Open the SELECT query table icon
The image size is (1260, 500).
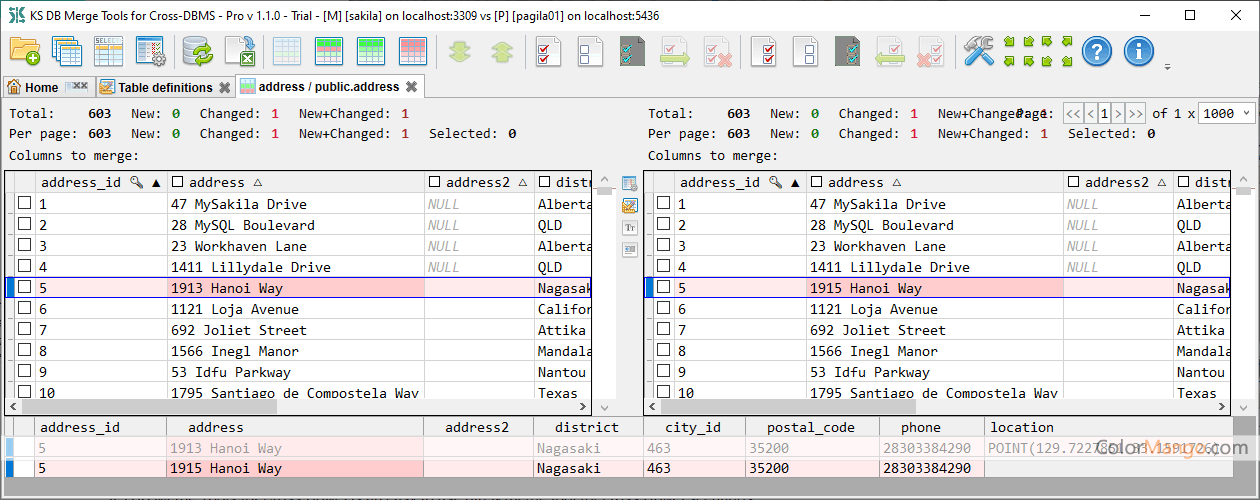tap(108, 51)
